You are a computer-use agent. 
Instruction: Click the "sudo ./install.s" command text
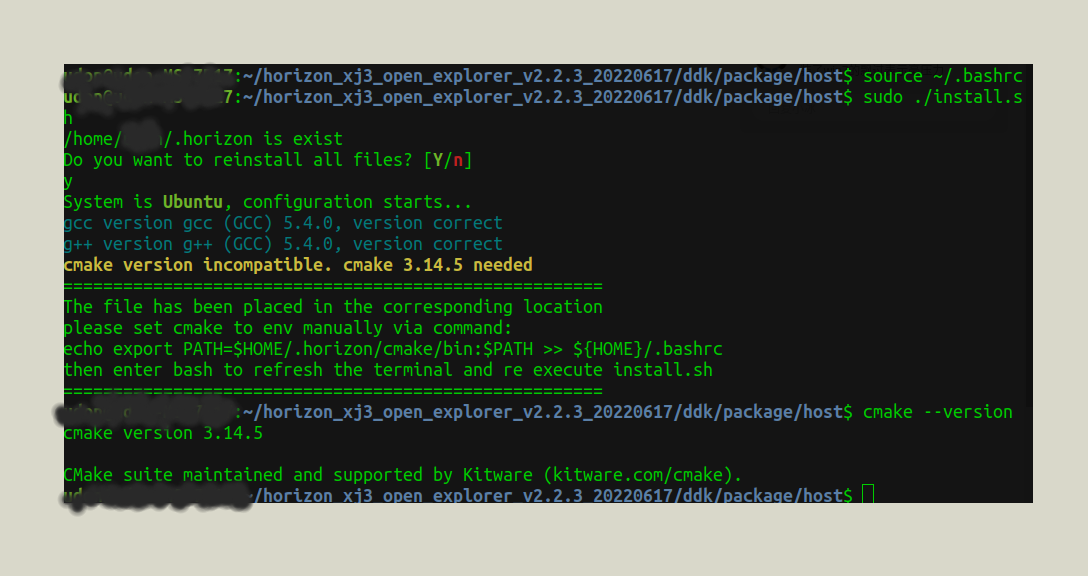942,97
